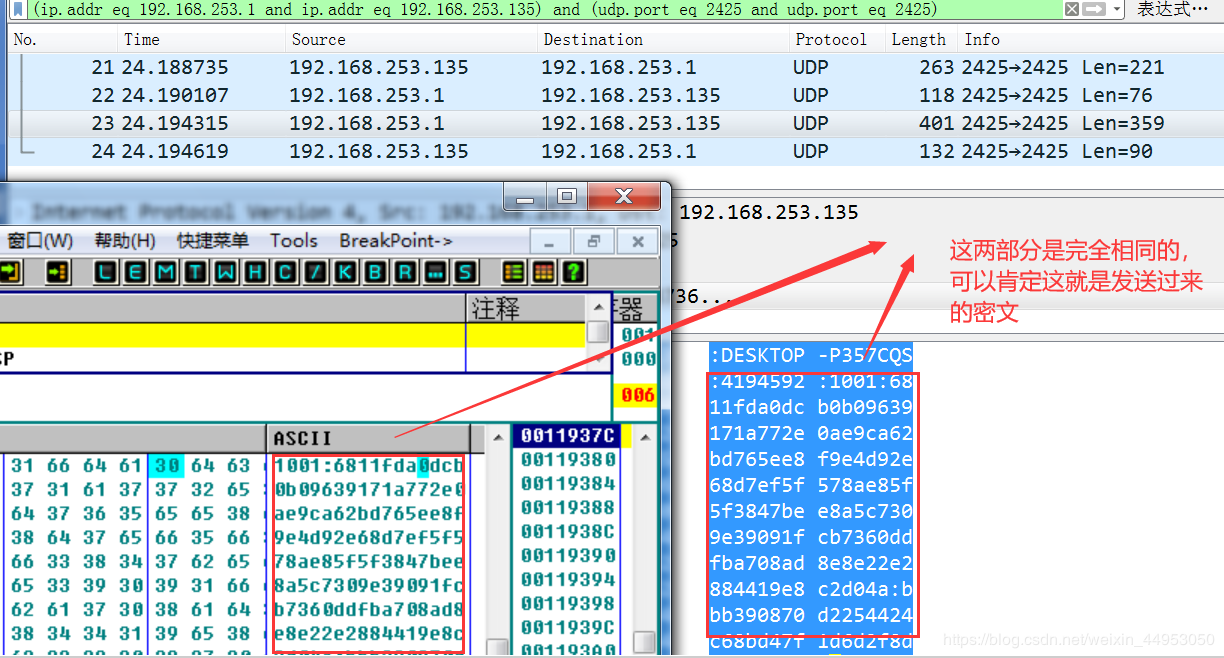Maximize the OllyDbg outer window
This screenshot has height=658, width=1224.
(566, 197)
